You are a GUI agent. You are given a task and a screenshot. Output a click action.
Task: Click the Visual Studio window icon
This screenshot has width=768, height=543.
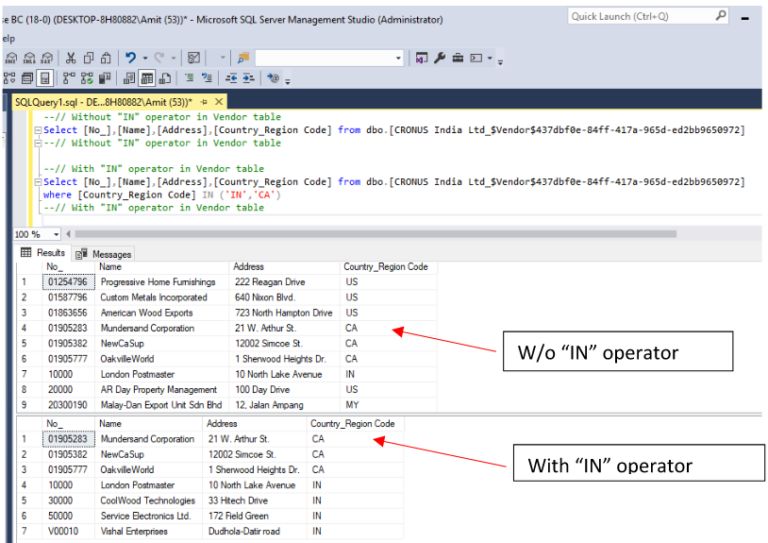click(x=421, y=58)
